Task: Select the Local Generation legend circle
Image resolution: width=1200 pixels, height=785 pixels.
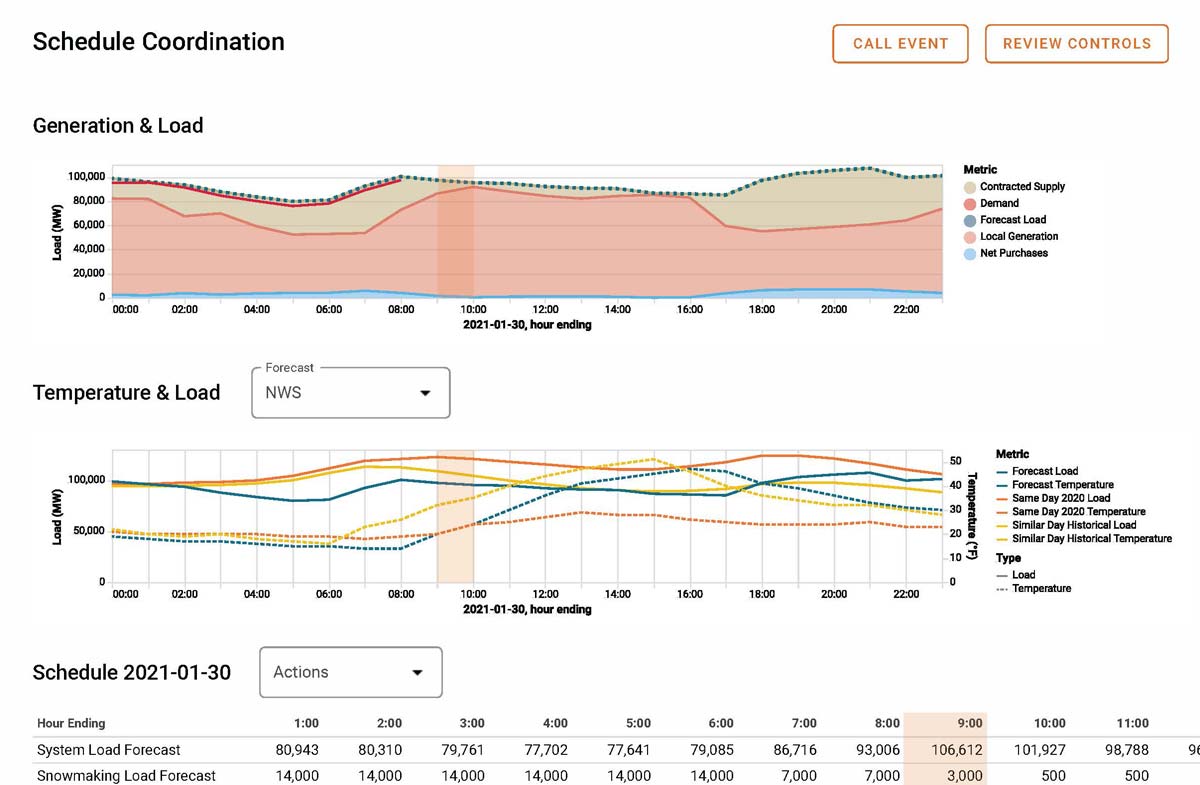Action: click(970, 237)
